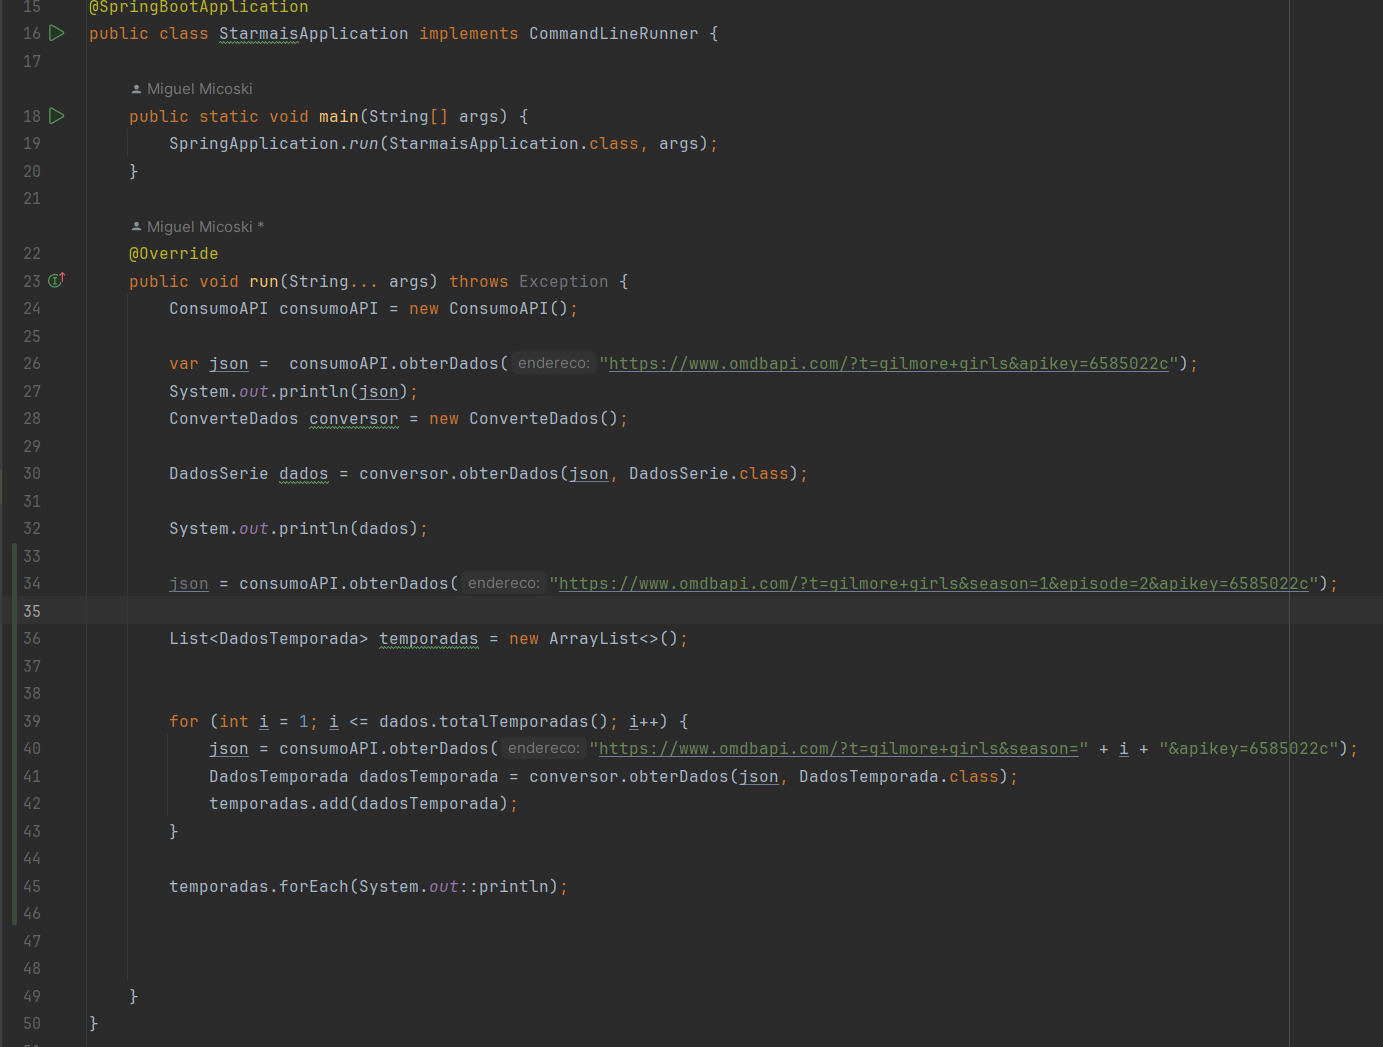
Task: Open Miguel Micoski author hint above main
Action: pyautogui.click(x=192, y=89)
